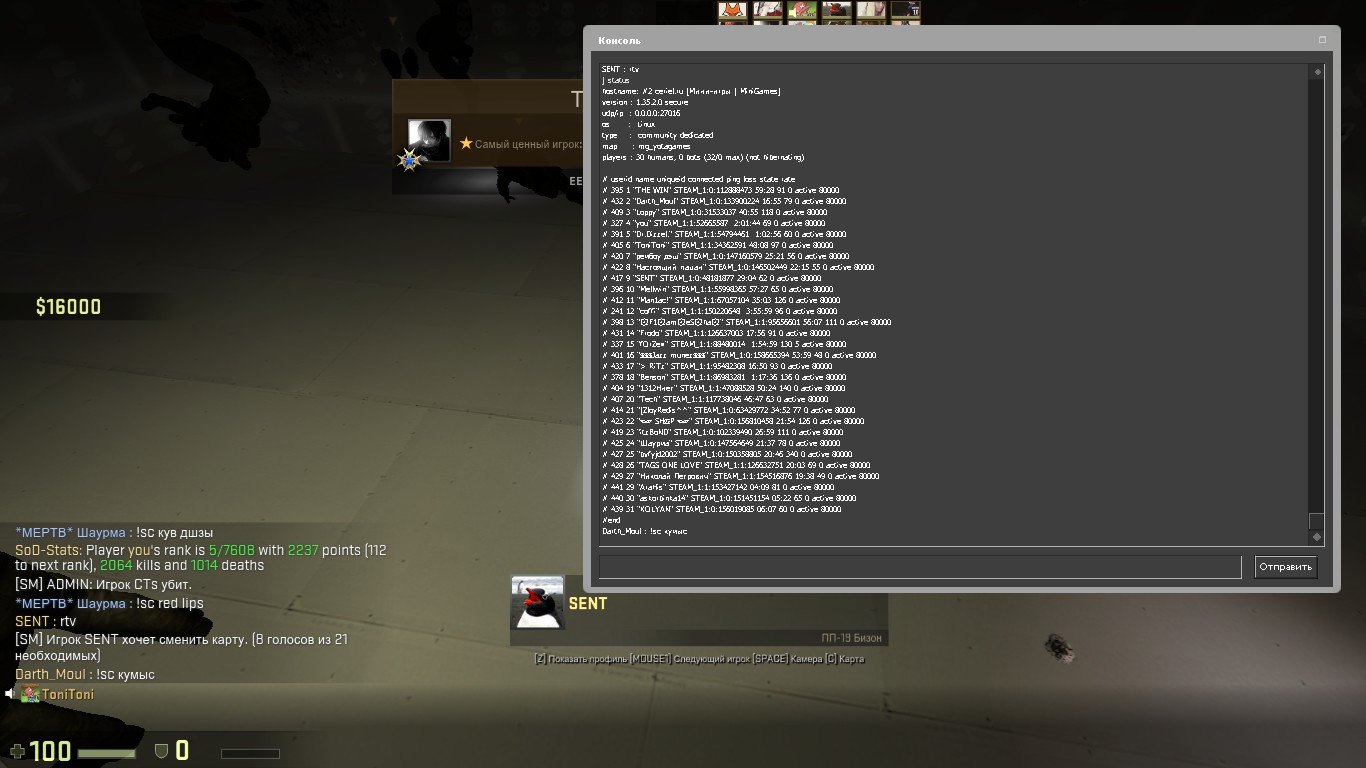Viewport: 1366px width, 768px height.
Task: Click the Показать профиль hint text
Action: click(580, 659)
